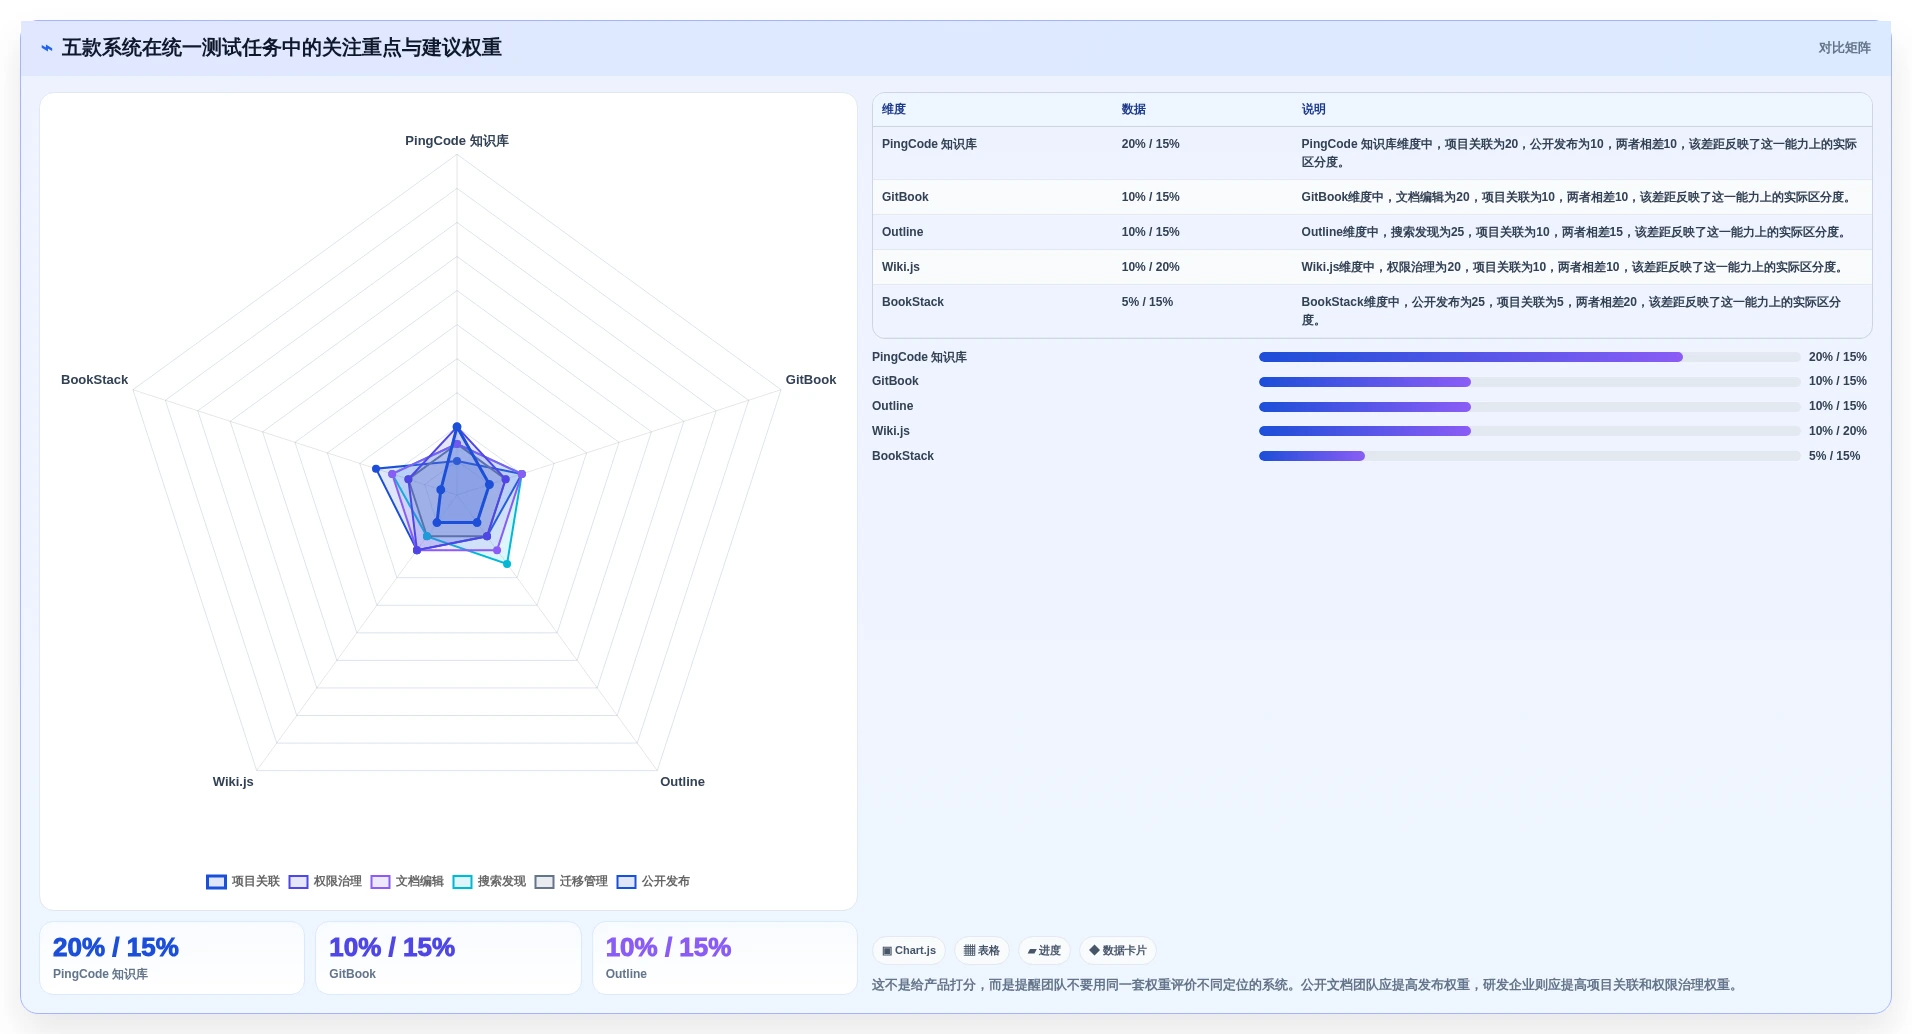Click the 表格 tag chip
This screenshot has height=1034, width=1912.
pyautogui.click(x=982, y=951)
